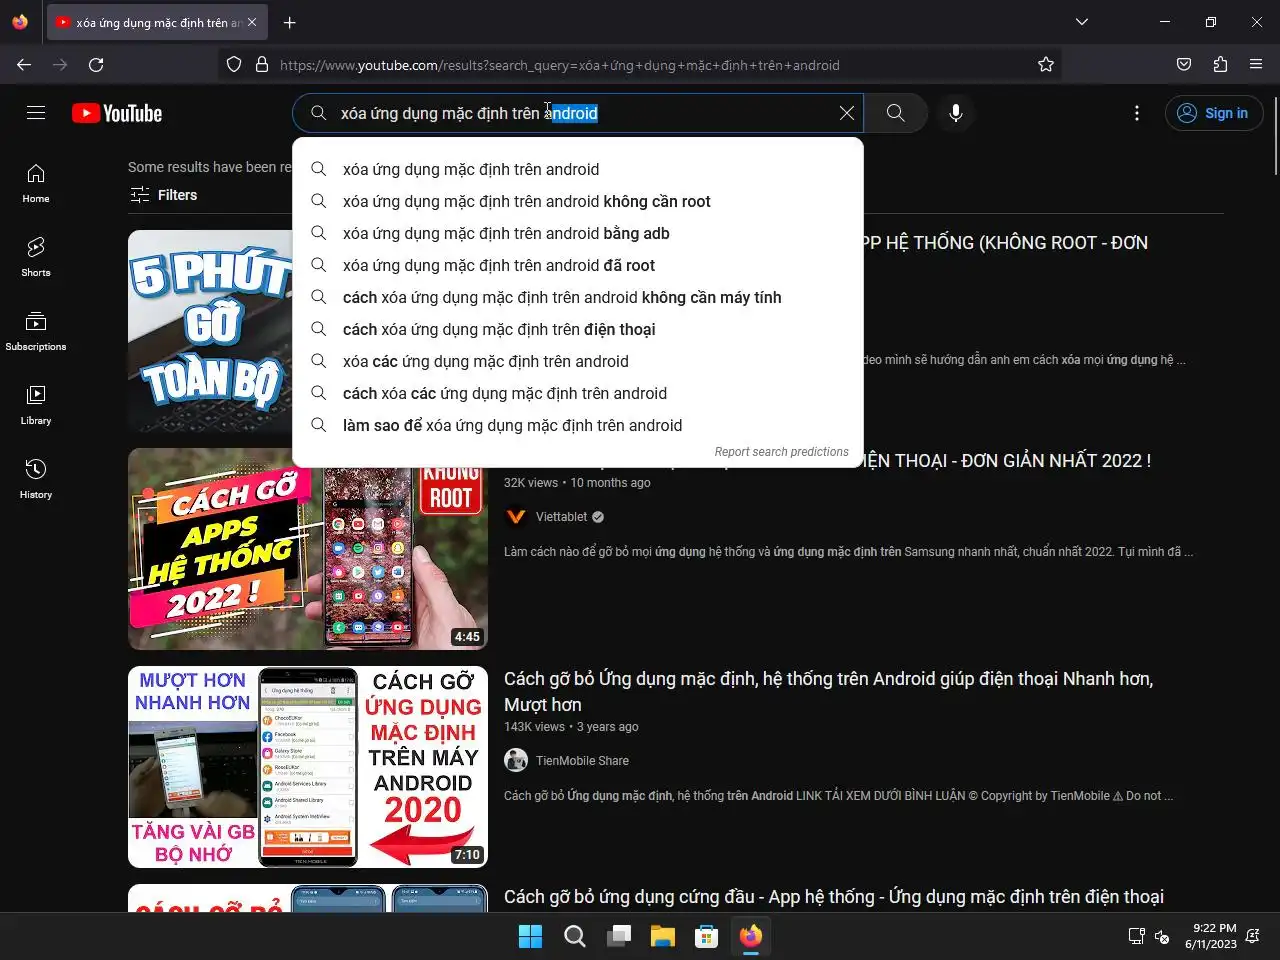The width and height of the screenshot is (1280, 960).
Task: Open the YouTube guide hamburger menu
Action: [x=36, y=113]
